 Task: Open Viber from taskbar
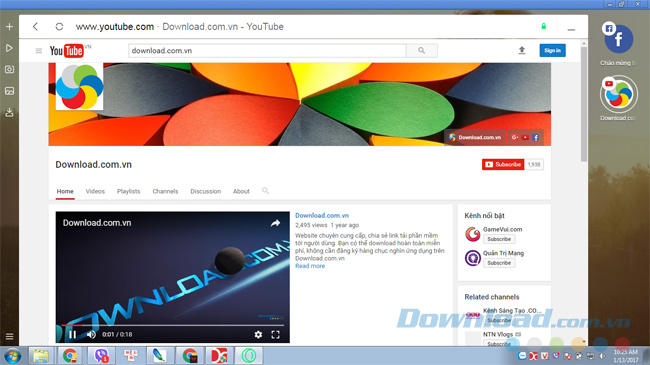coord(101,356)
